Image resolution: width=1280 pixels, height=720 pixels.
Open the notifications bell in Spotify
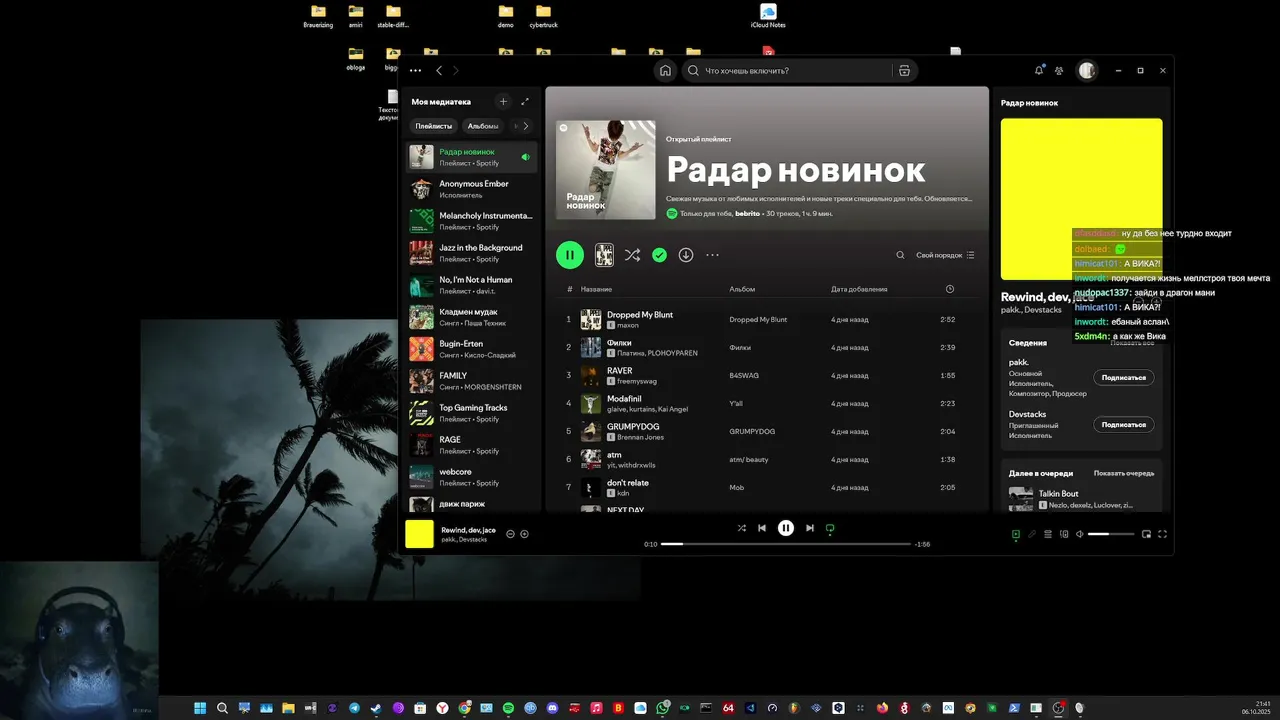1039,70
